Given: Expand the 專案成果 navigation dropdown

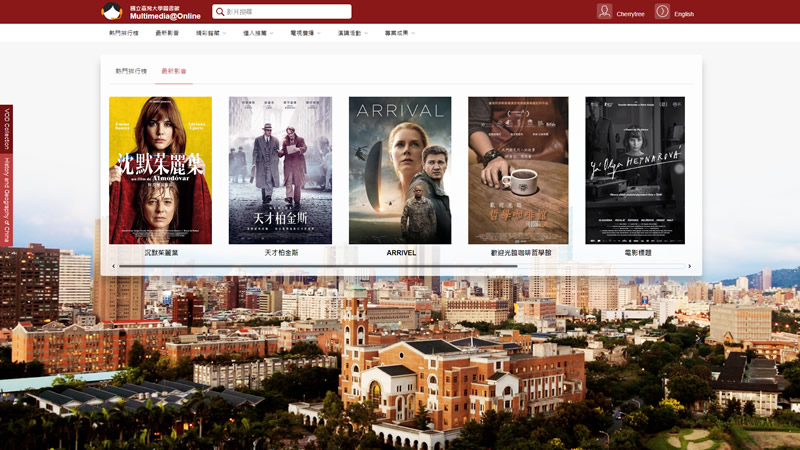Looking at the screenshot, I should (399, 33).
